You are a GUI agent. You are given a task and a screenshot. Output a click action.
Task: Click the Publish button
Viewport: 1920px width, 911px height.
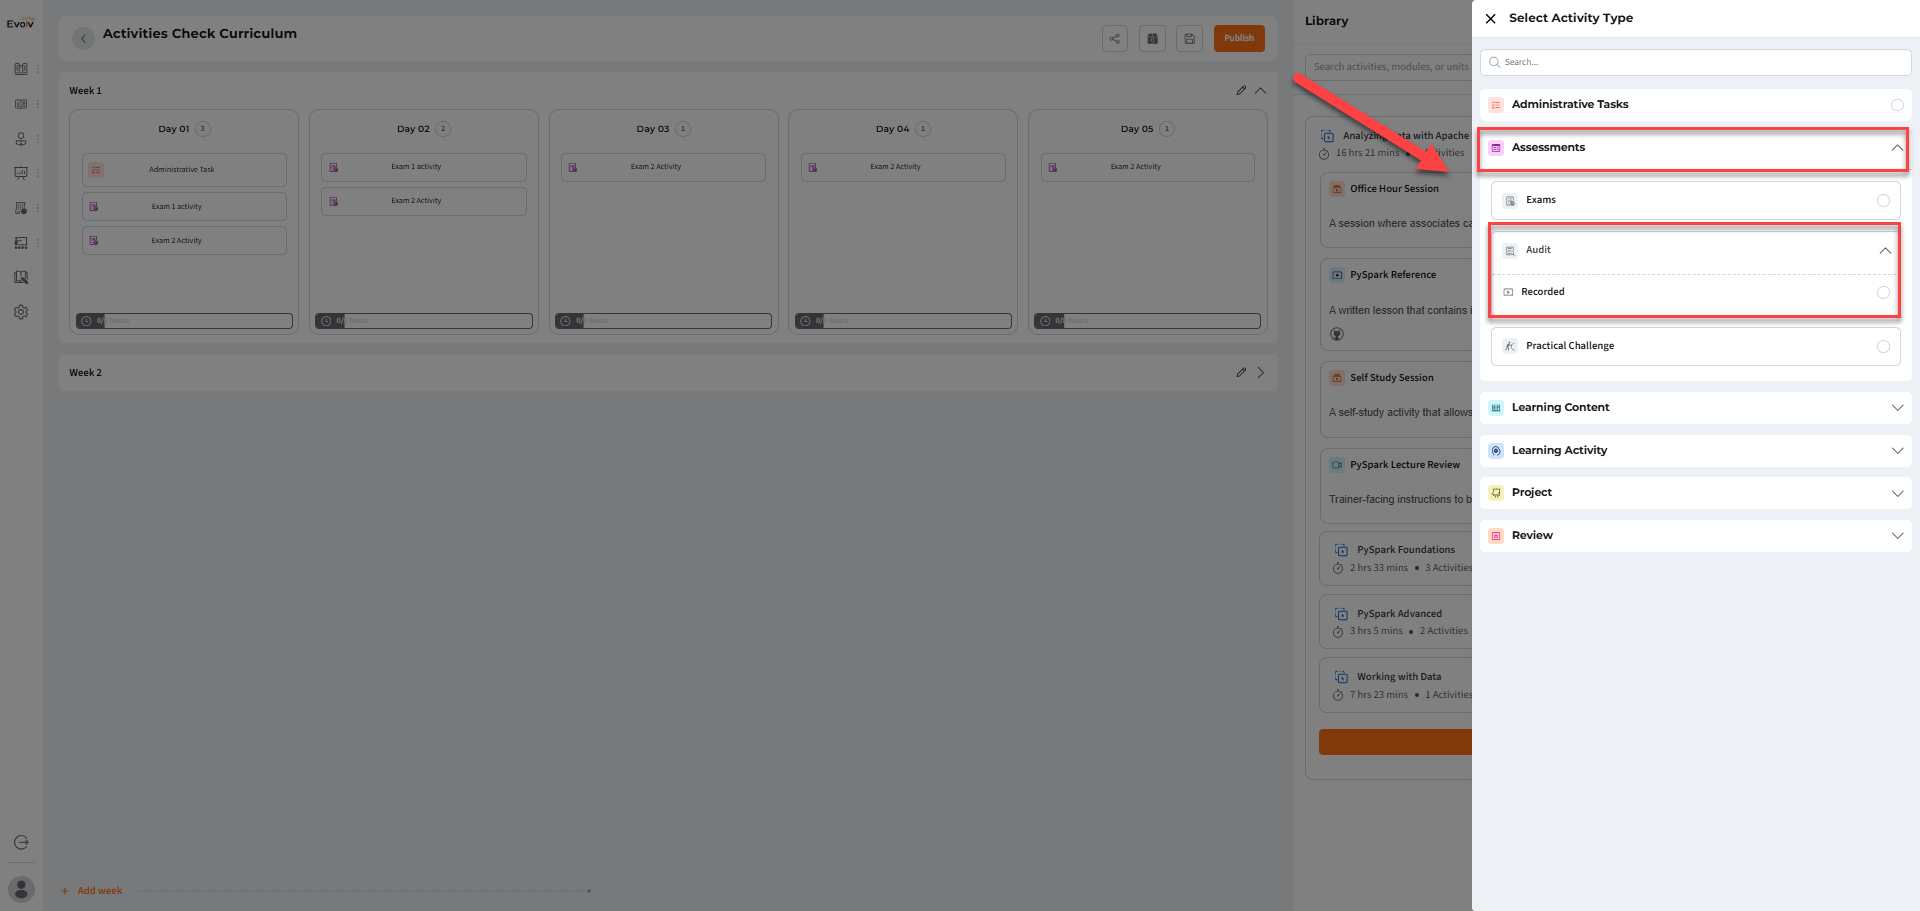click(x=1239, y=39)
